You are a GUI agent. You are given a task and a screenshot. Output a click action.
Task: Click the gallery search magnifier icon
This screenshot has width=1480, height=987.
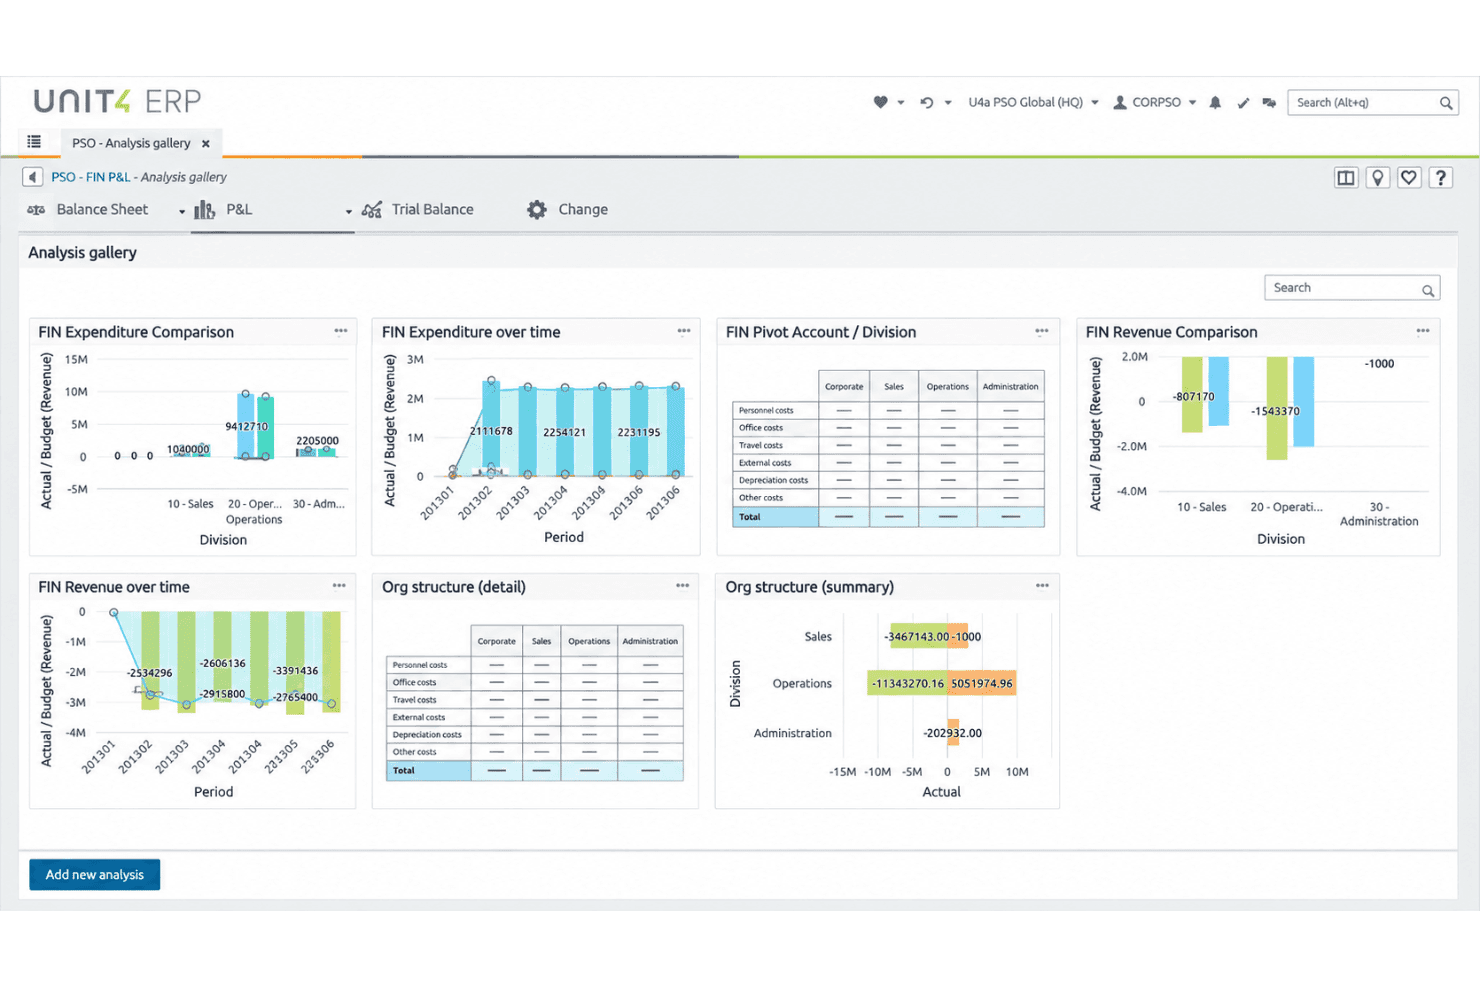point(1428,290)
